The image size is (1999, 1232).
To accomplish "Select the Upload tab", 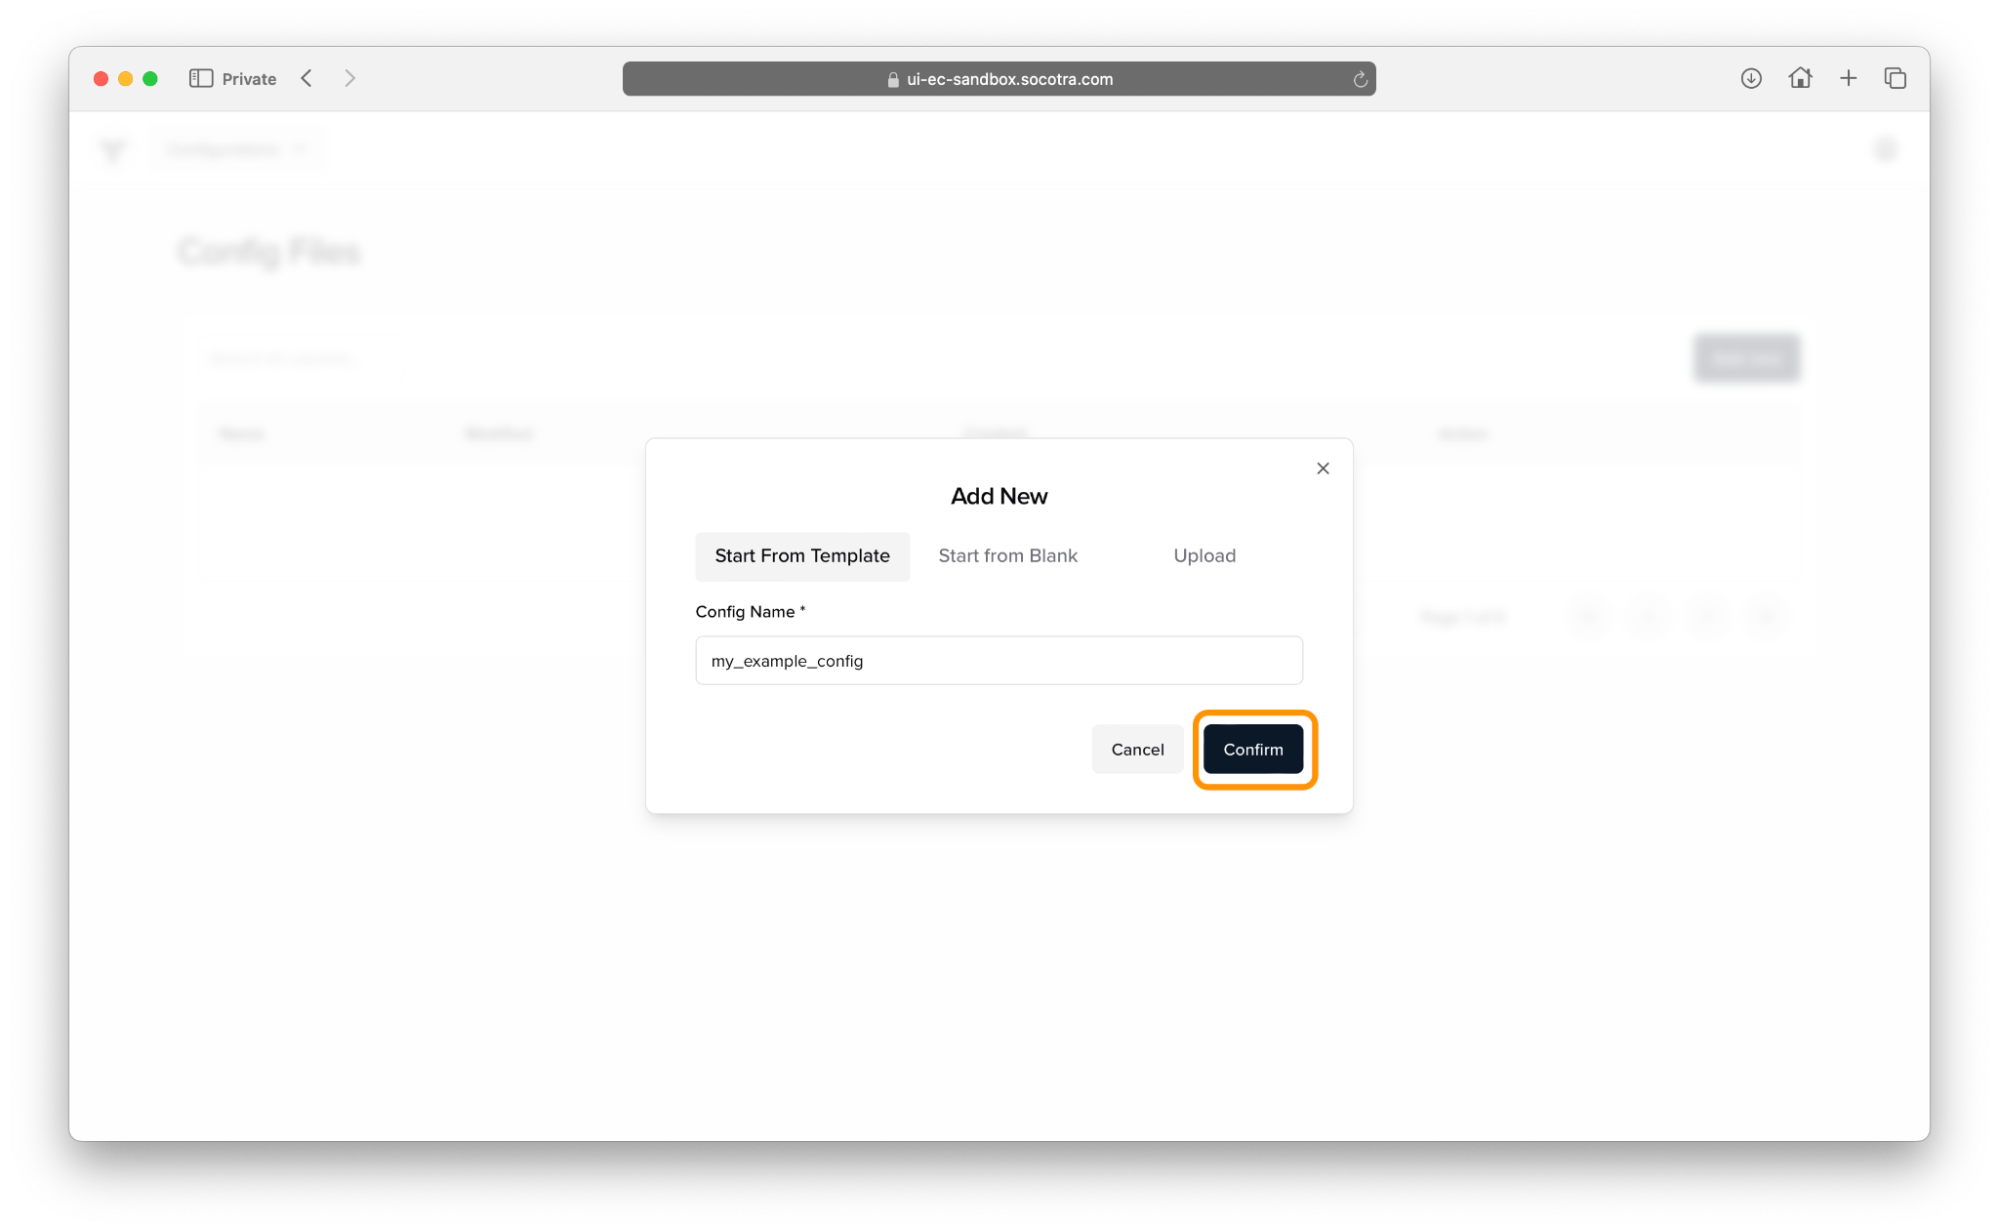I will (1204, 556).
